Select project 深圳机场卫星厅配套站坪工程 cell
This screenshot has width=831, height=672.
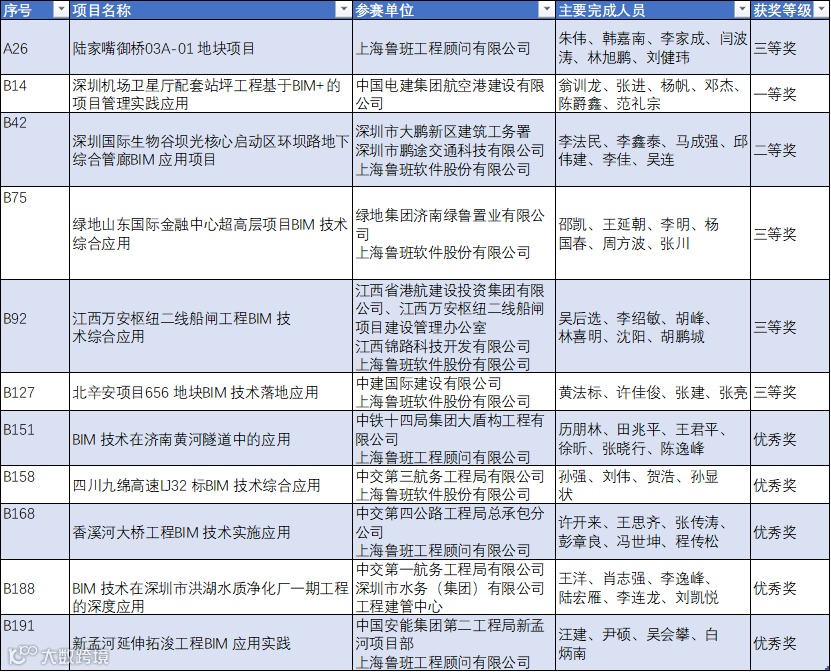tap(211, 93)
